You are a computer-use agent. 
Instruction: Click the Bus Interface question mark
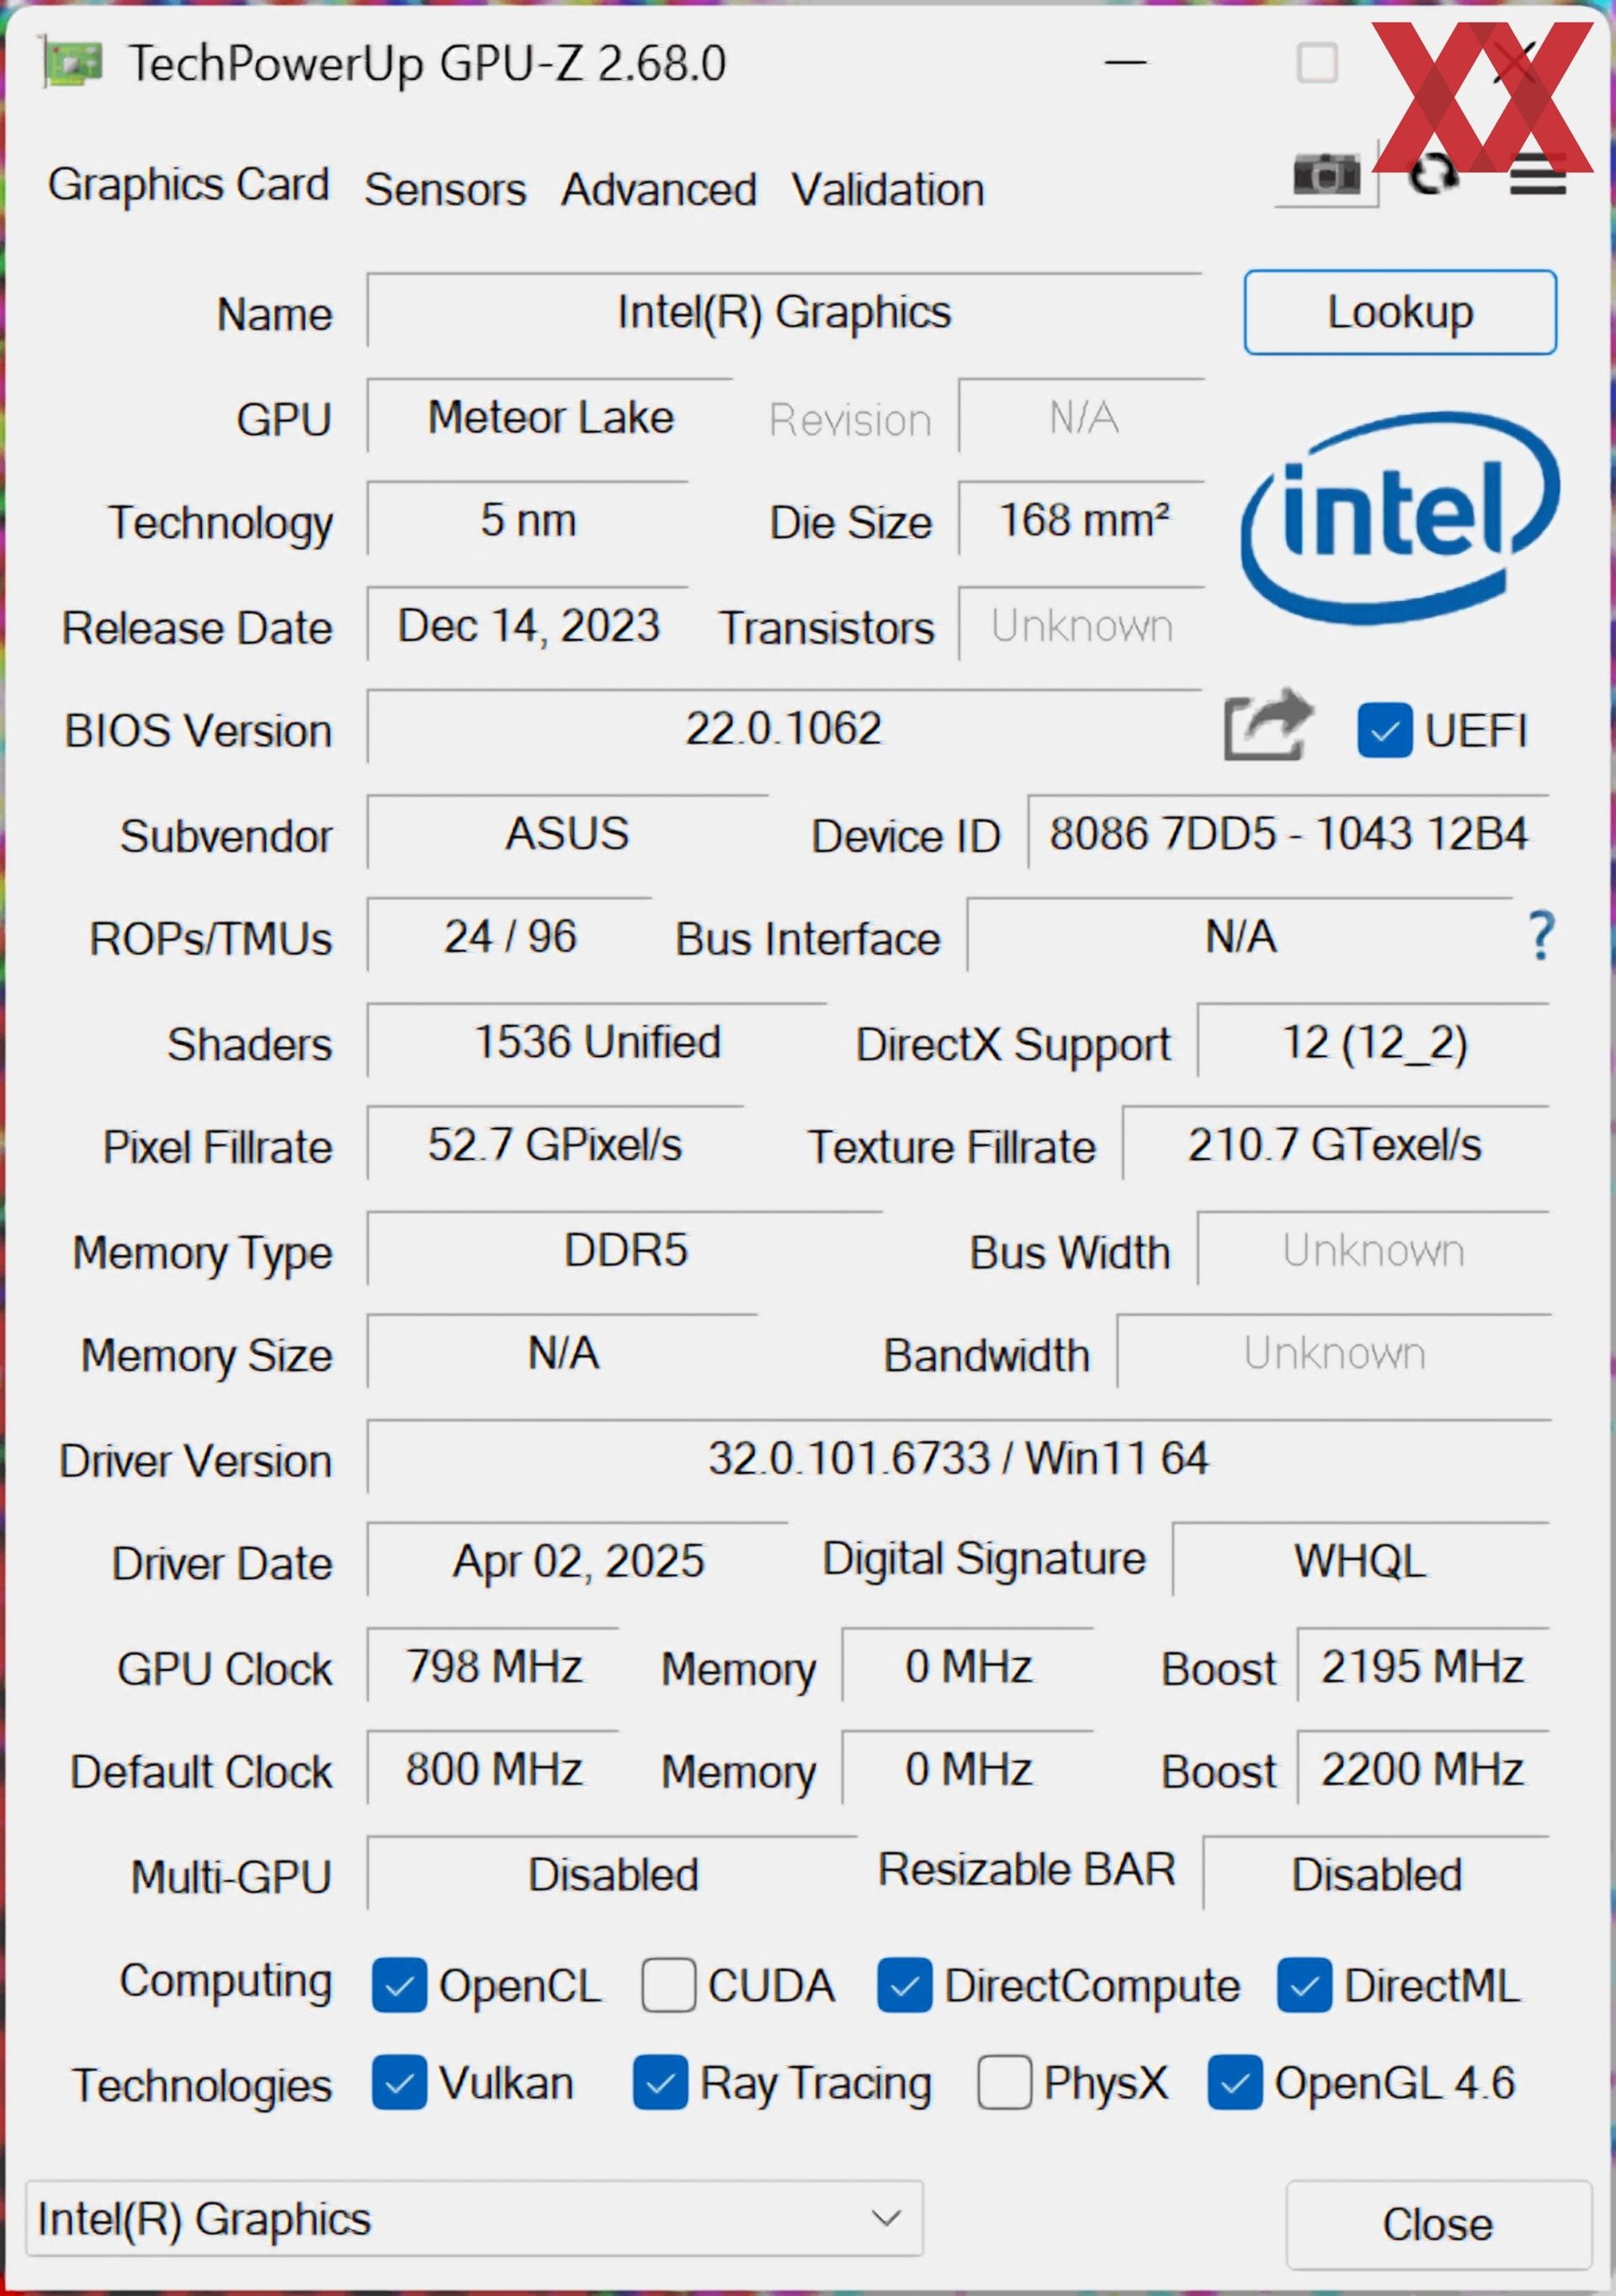pyautogui.click(x=1541, y=936)
